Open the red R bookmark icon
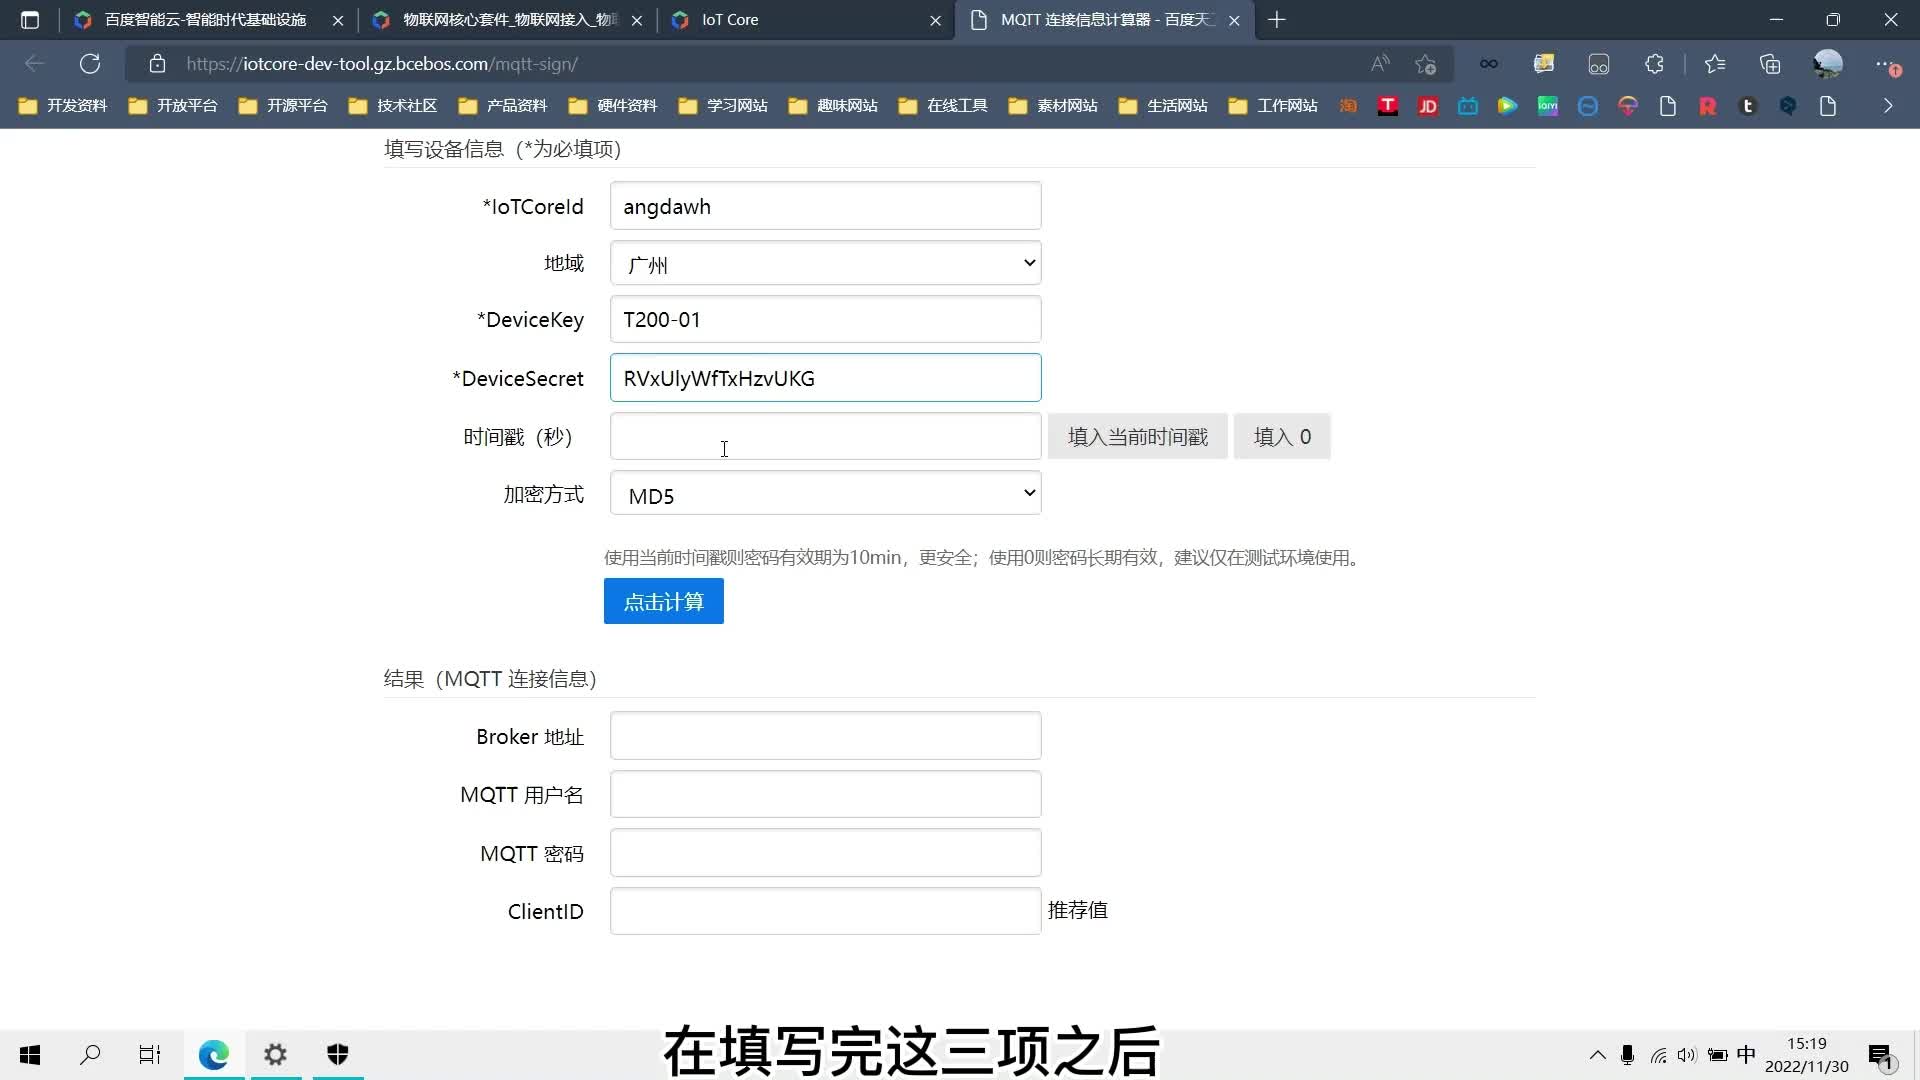 [x=1708, y=106]
